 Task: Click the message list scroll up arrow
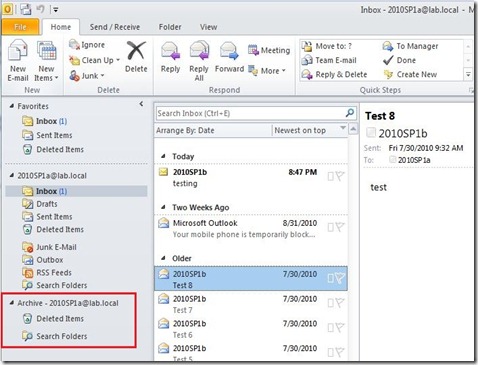353,129
